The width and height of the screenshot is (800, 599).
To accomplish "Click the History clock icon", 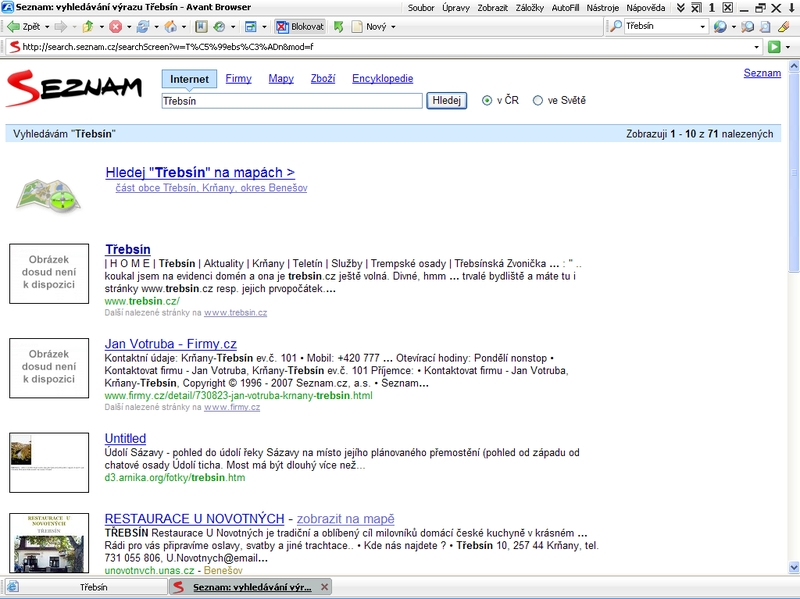I will [x=219, y=27].
